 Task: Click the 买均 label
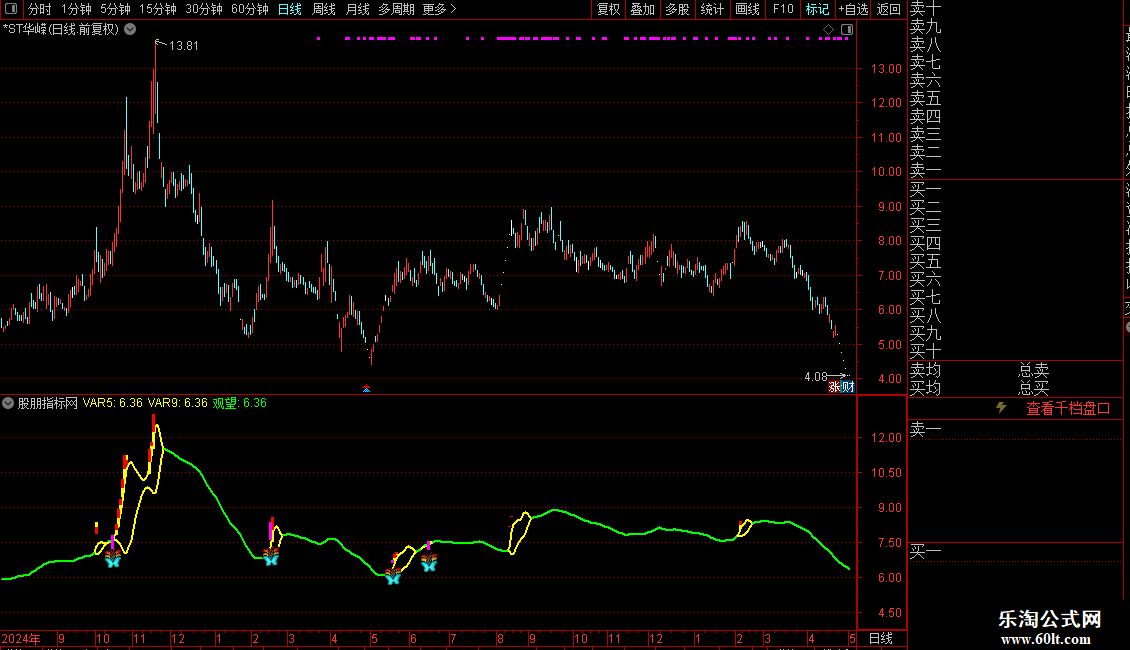925,388
